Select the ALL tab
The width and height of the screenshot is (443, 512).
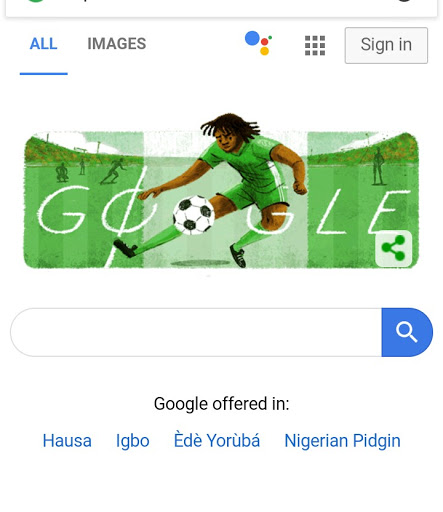pyautogui.click(x=44, y=44)
